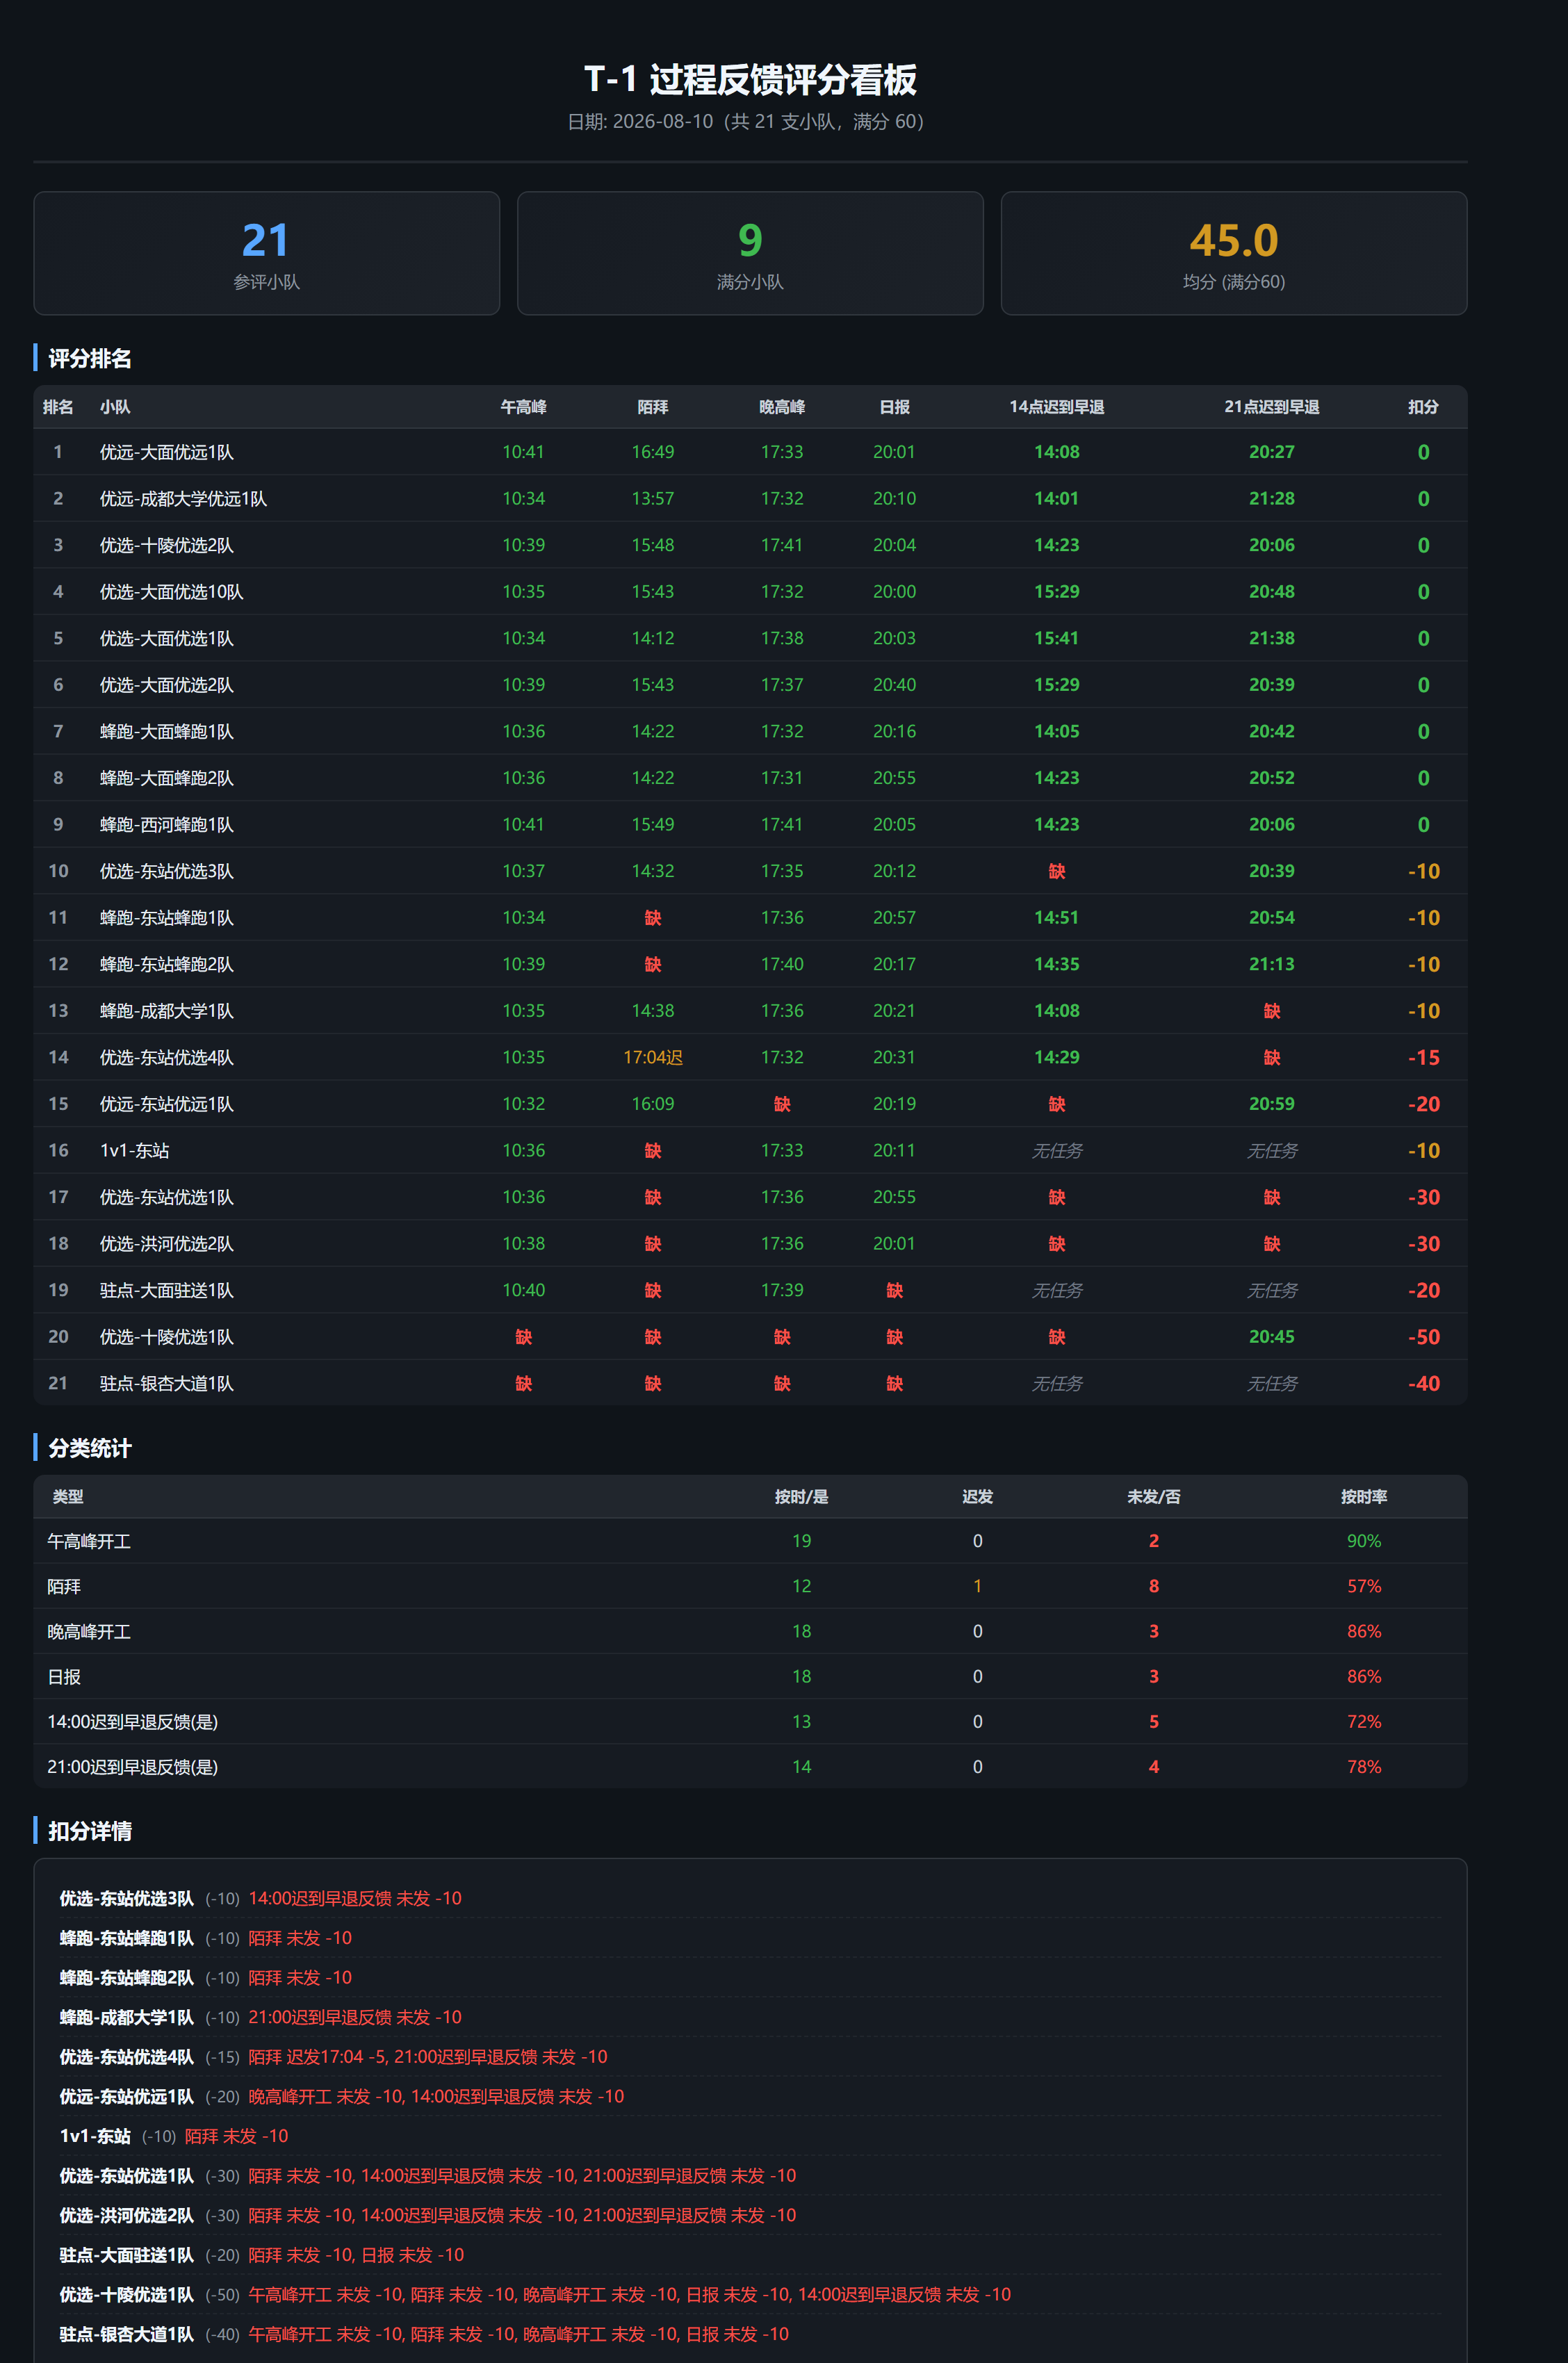Click 按时率 column header
The width and height of the screenshot is (1568, 2363).
(1364, 1497)
